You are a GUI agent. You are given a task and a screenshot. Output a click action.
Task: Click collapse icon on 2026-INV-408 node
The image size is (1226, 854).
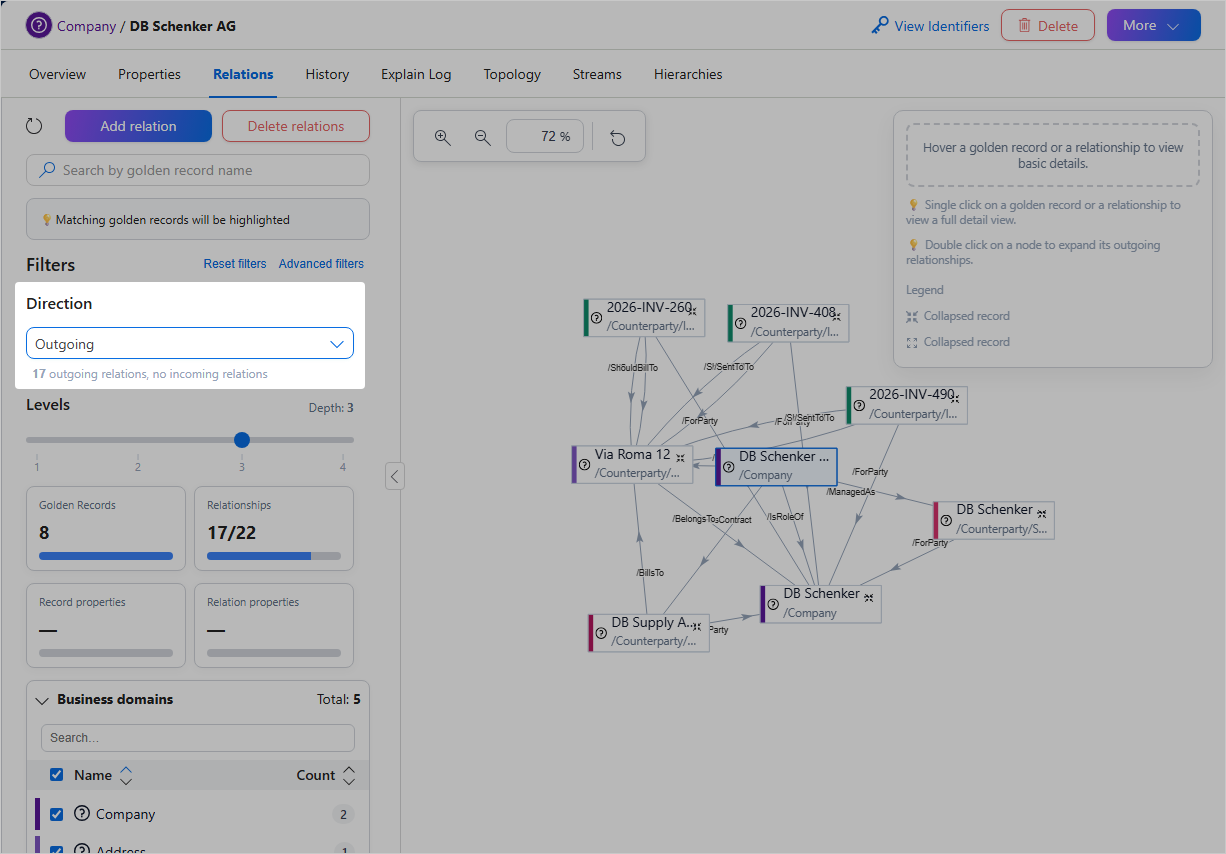point(836,316)
